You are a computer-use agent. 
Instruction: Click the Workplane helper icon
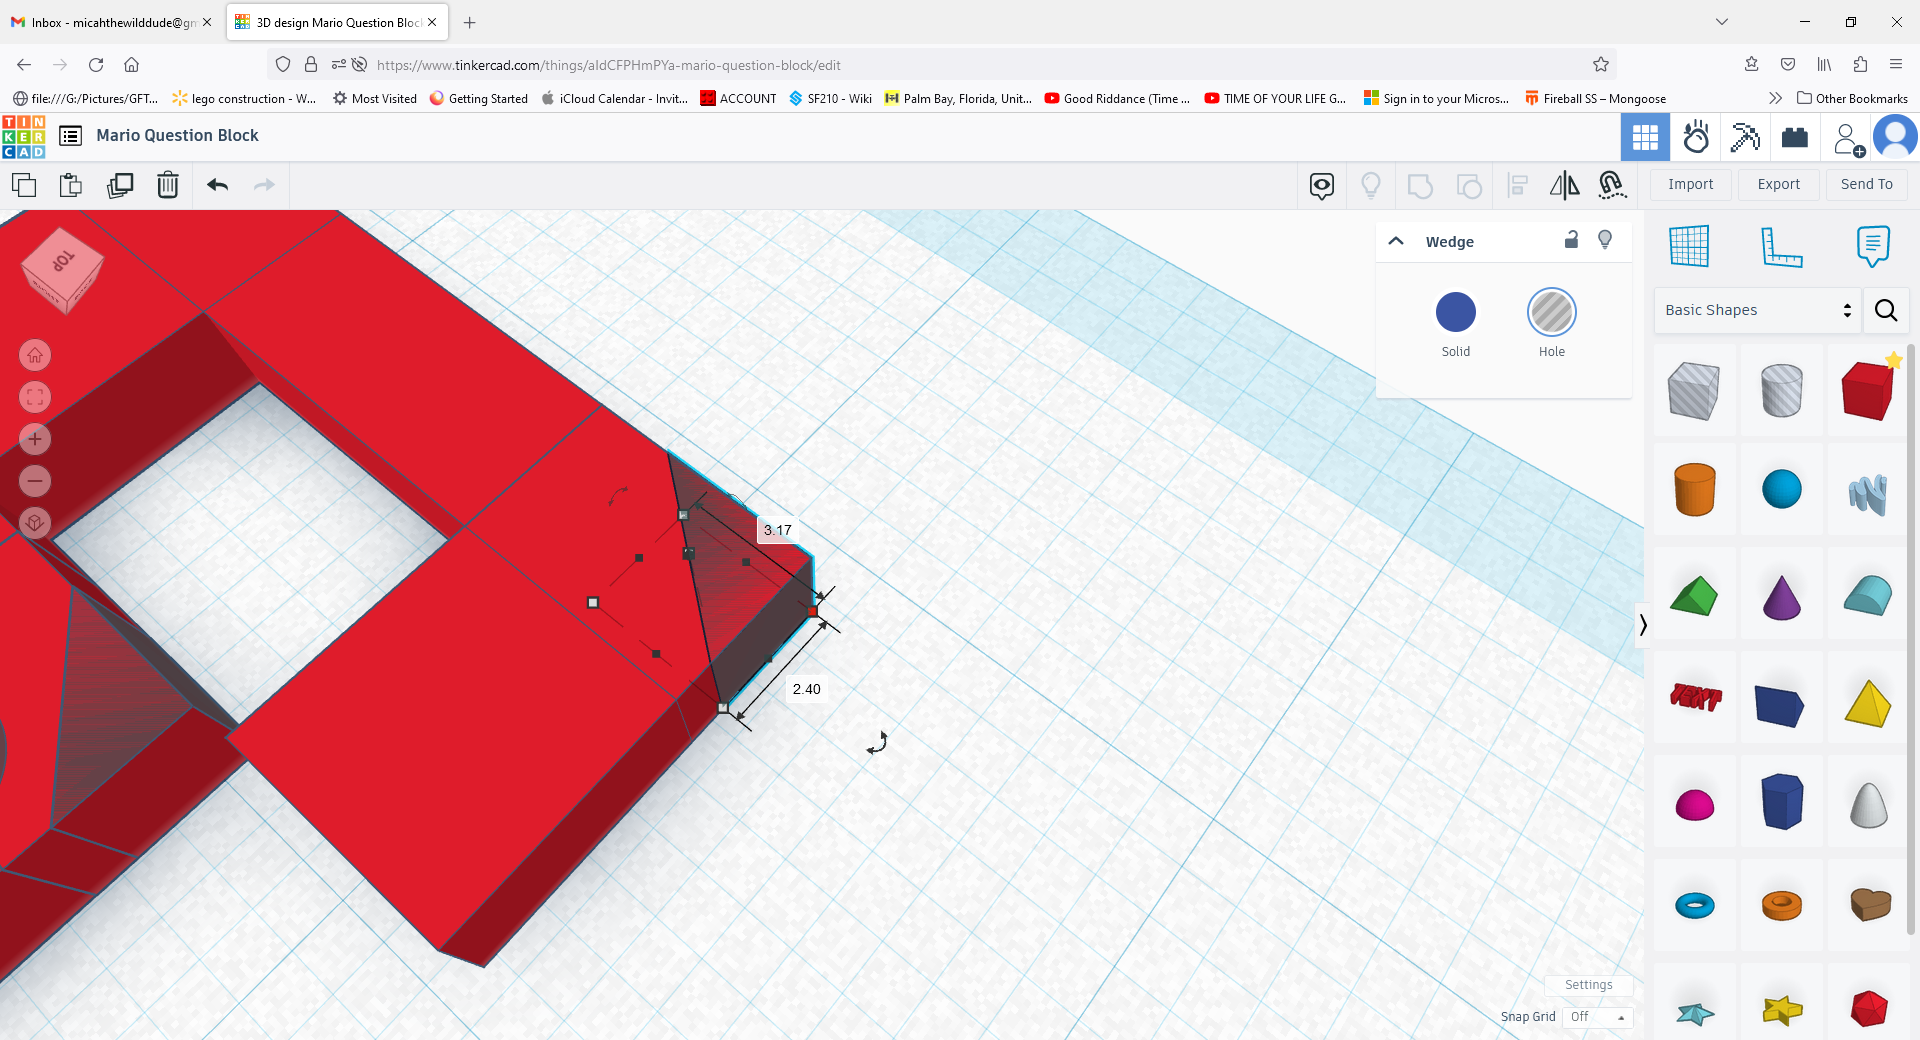click(1690, 246)
